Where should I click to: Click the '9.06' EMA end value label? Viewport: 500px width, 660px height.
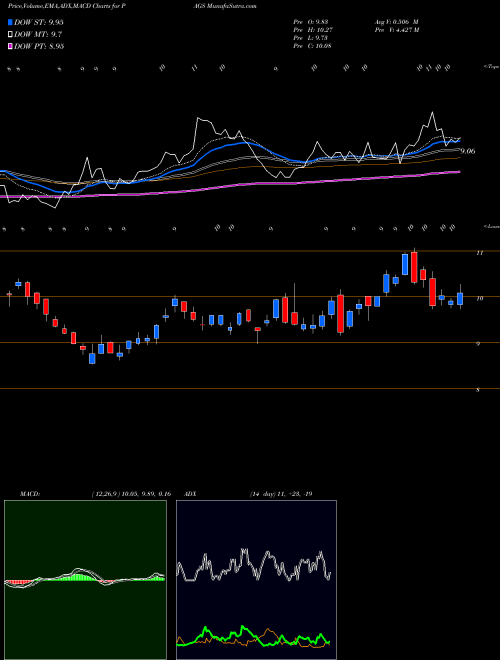coord(468,151)
